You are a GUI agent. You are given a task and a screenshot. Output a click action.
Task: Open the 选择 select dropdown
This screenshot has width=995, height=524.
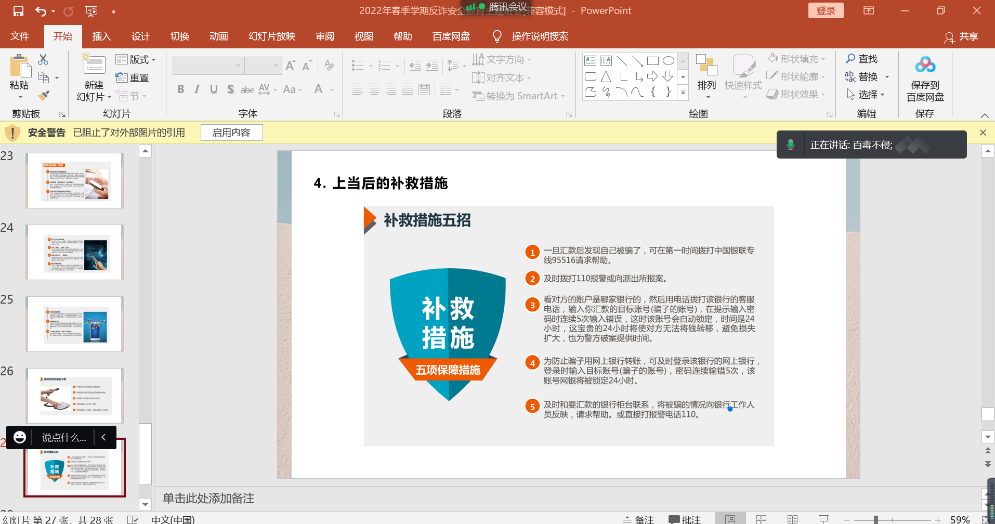pos(862,95)
